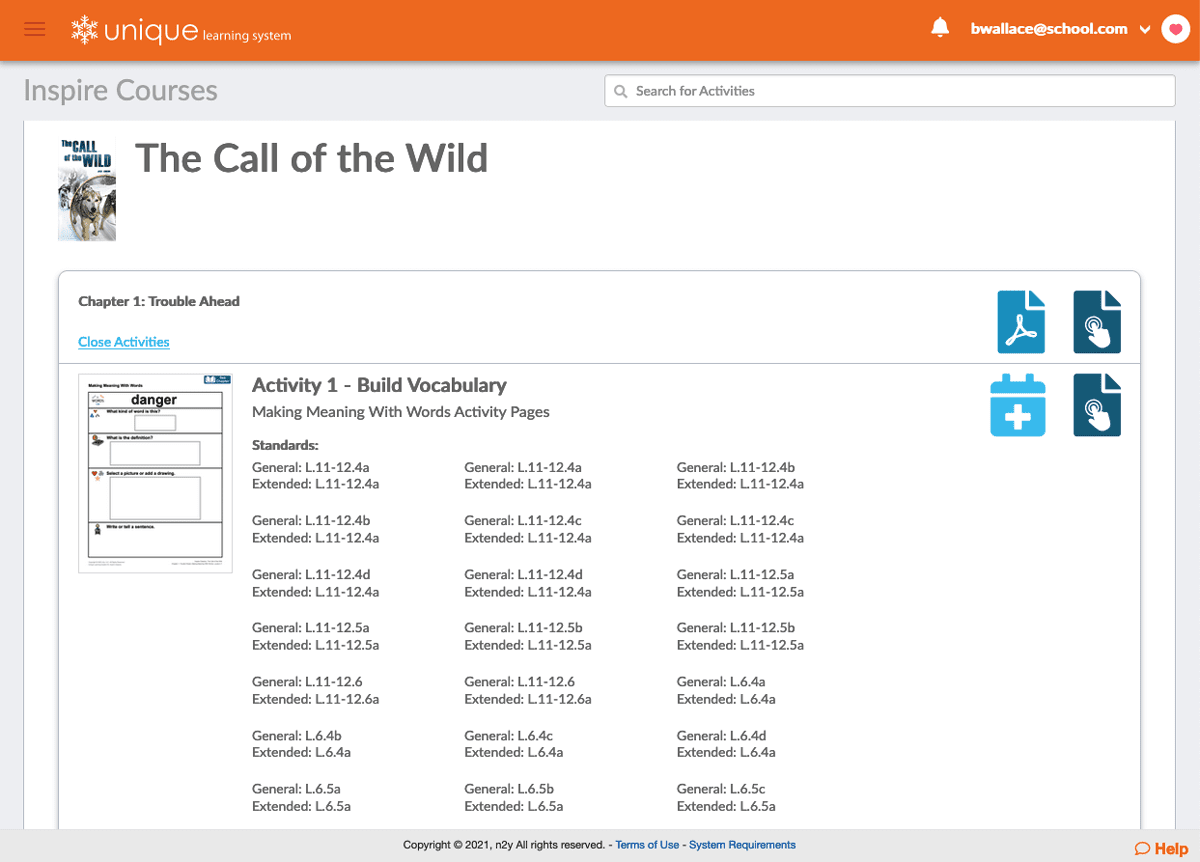The image size is (1200, 862).
Task: Select The Call of the Wild book cover
Action: tap(87, 190)
